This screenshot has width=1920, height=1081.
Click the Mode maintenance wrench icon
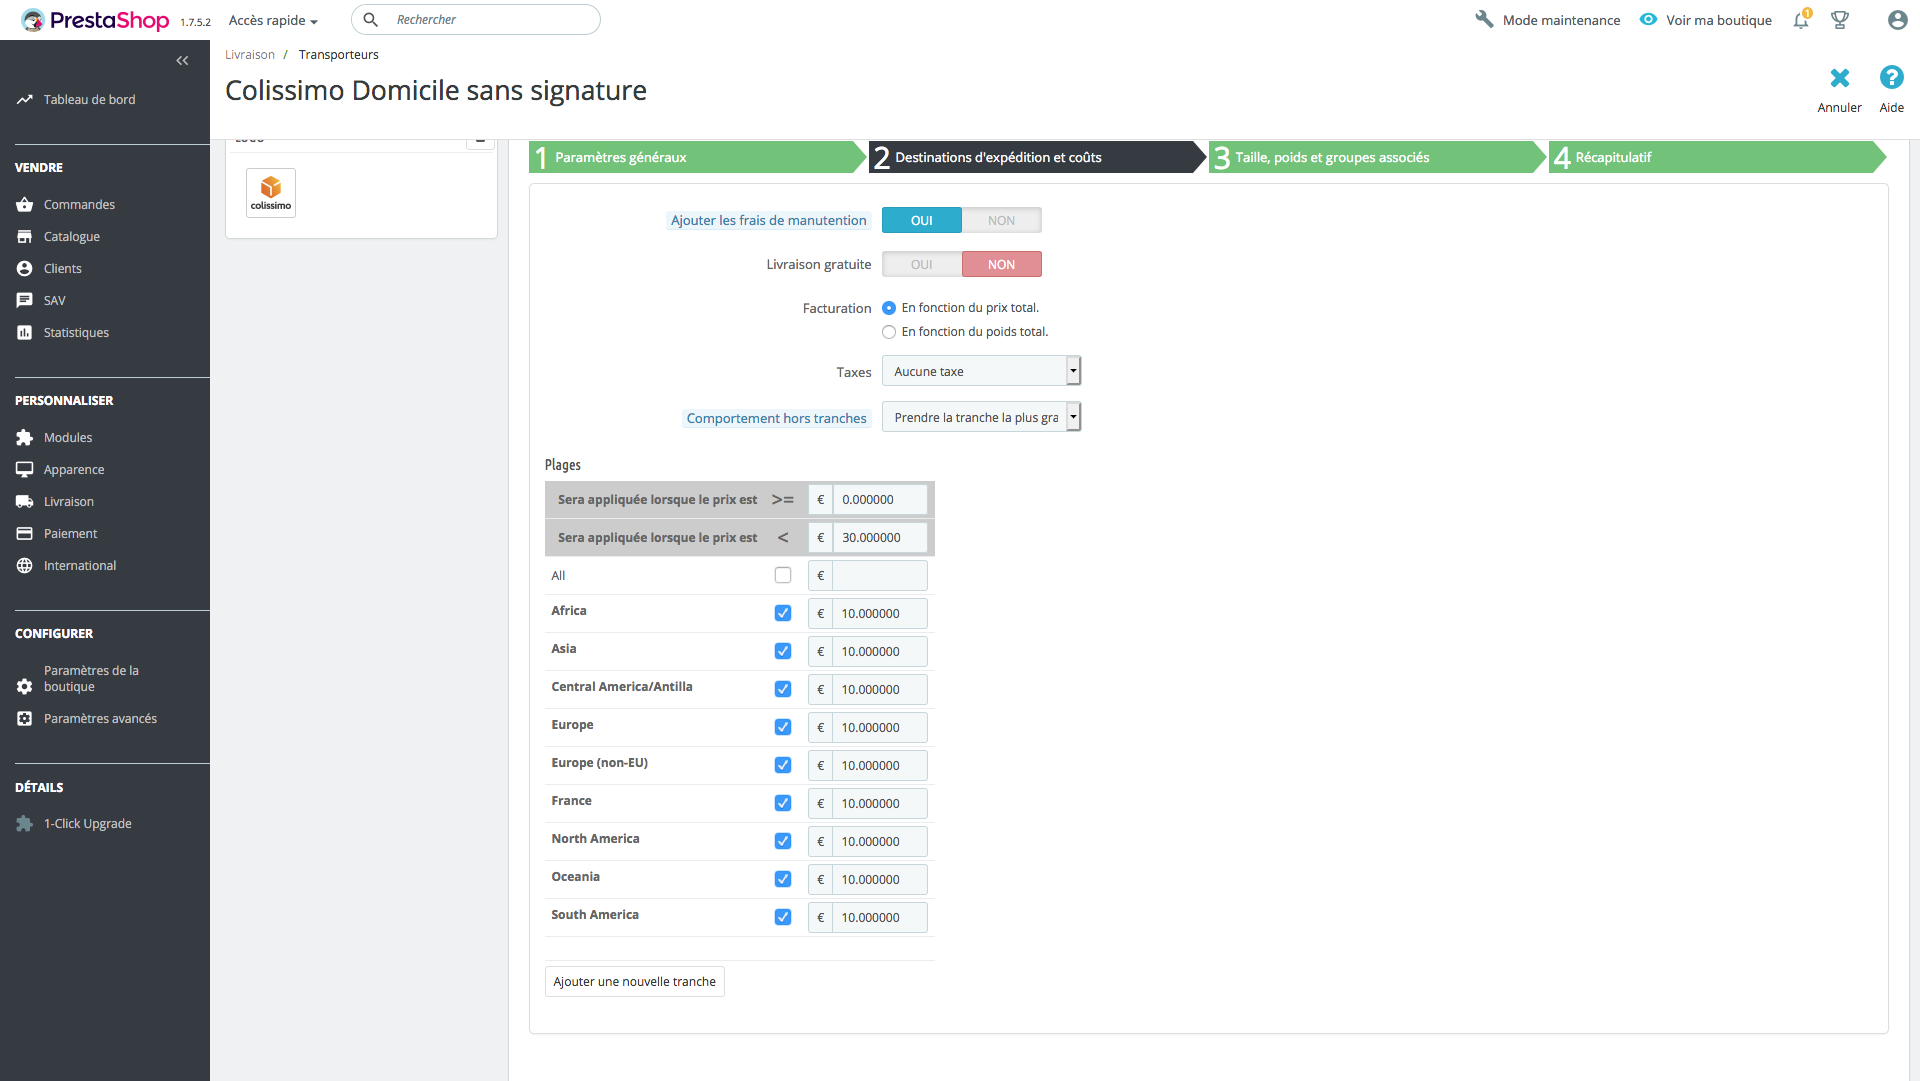[x=1484, y=20]
